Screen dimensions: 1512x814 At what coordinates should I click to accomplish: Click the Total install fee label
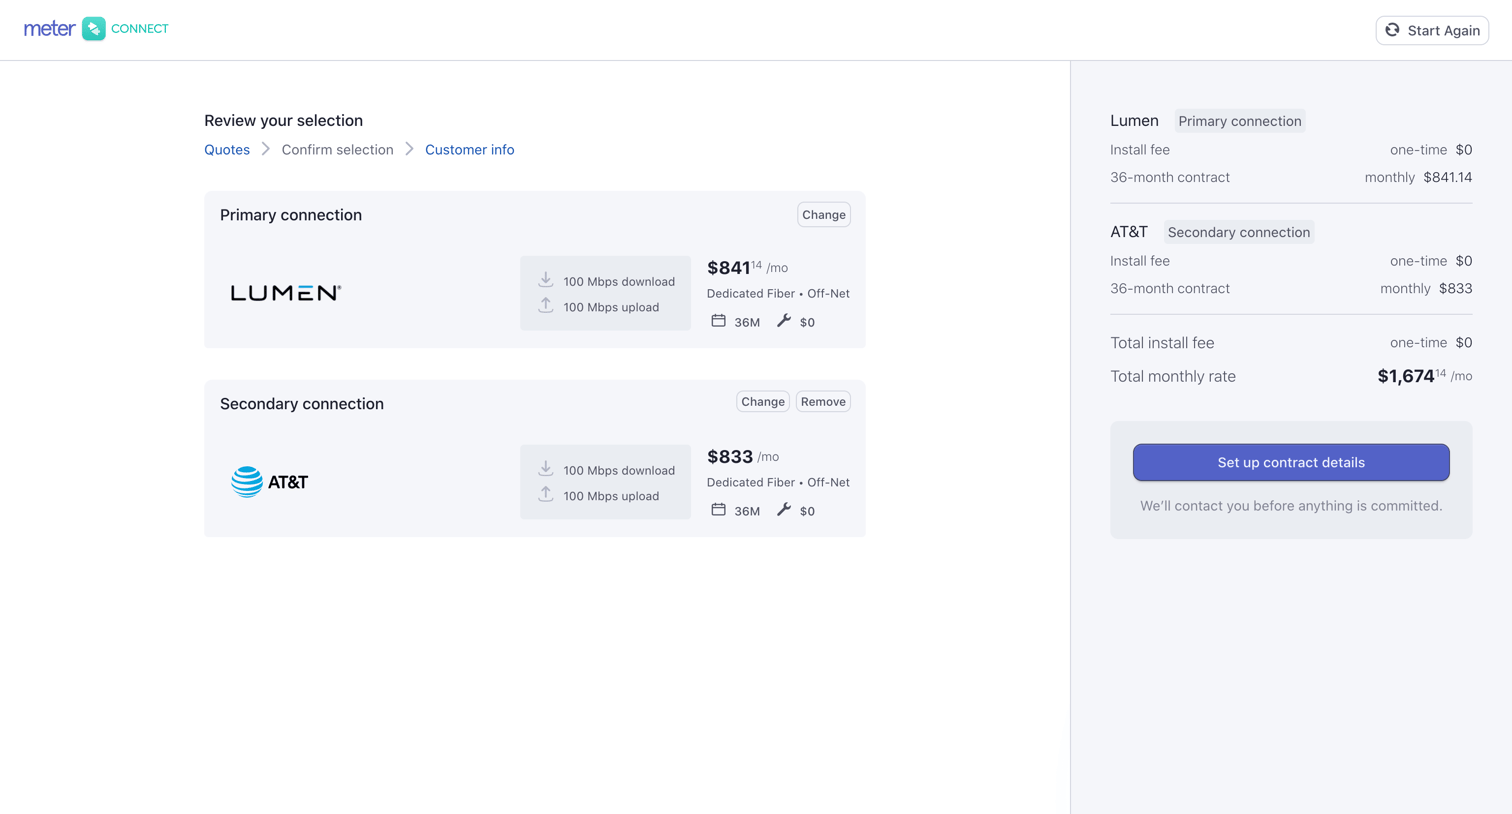(1162, 343)
